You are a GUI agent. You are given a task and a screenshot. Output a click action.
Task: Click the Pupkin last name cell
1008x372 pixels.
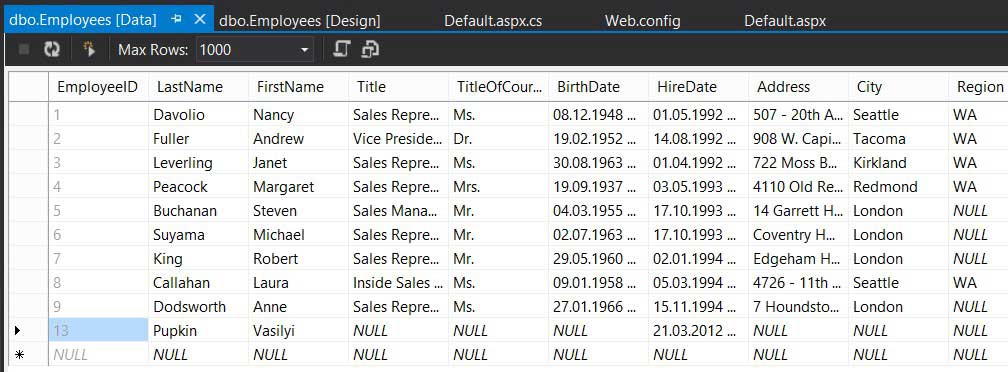pyautogui.click(x=199, y=331)
